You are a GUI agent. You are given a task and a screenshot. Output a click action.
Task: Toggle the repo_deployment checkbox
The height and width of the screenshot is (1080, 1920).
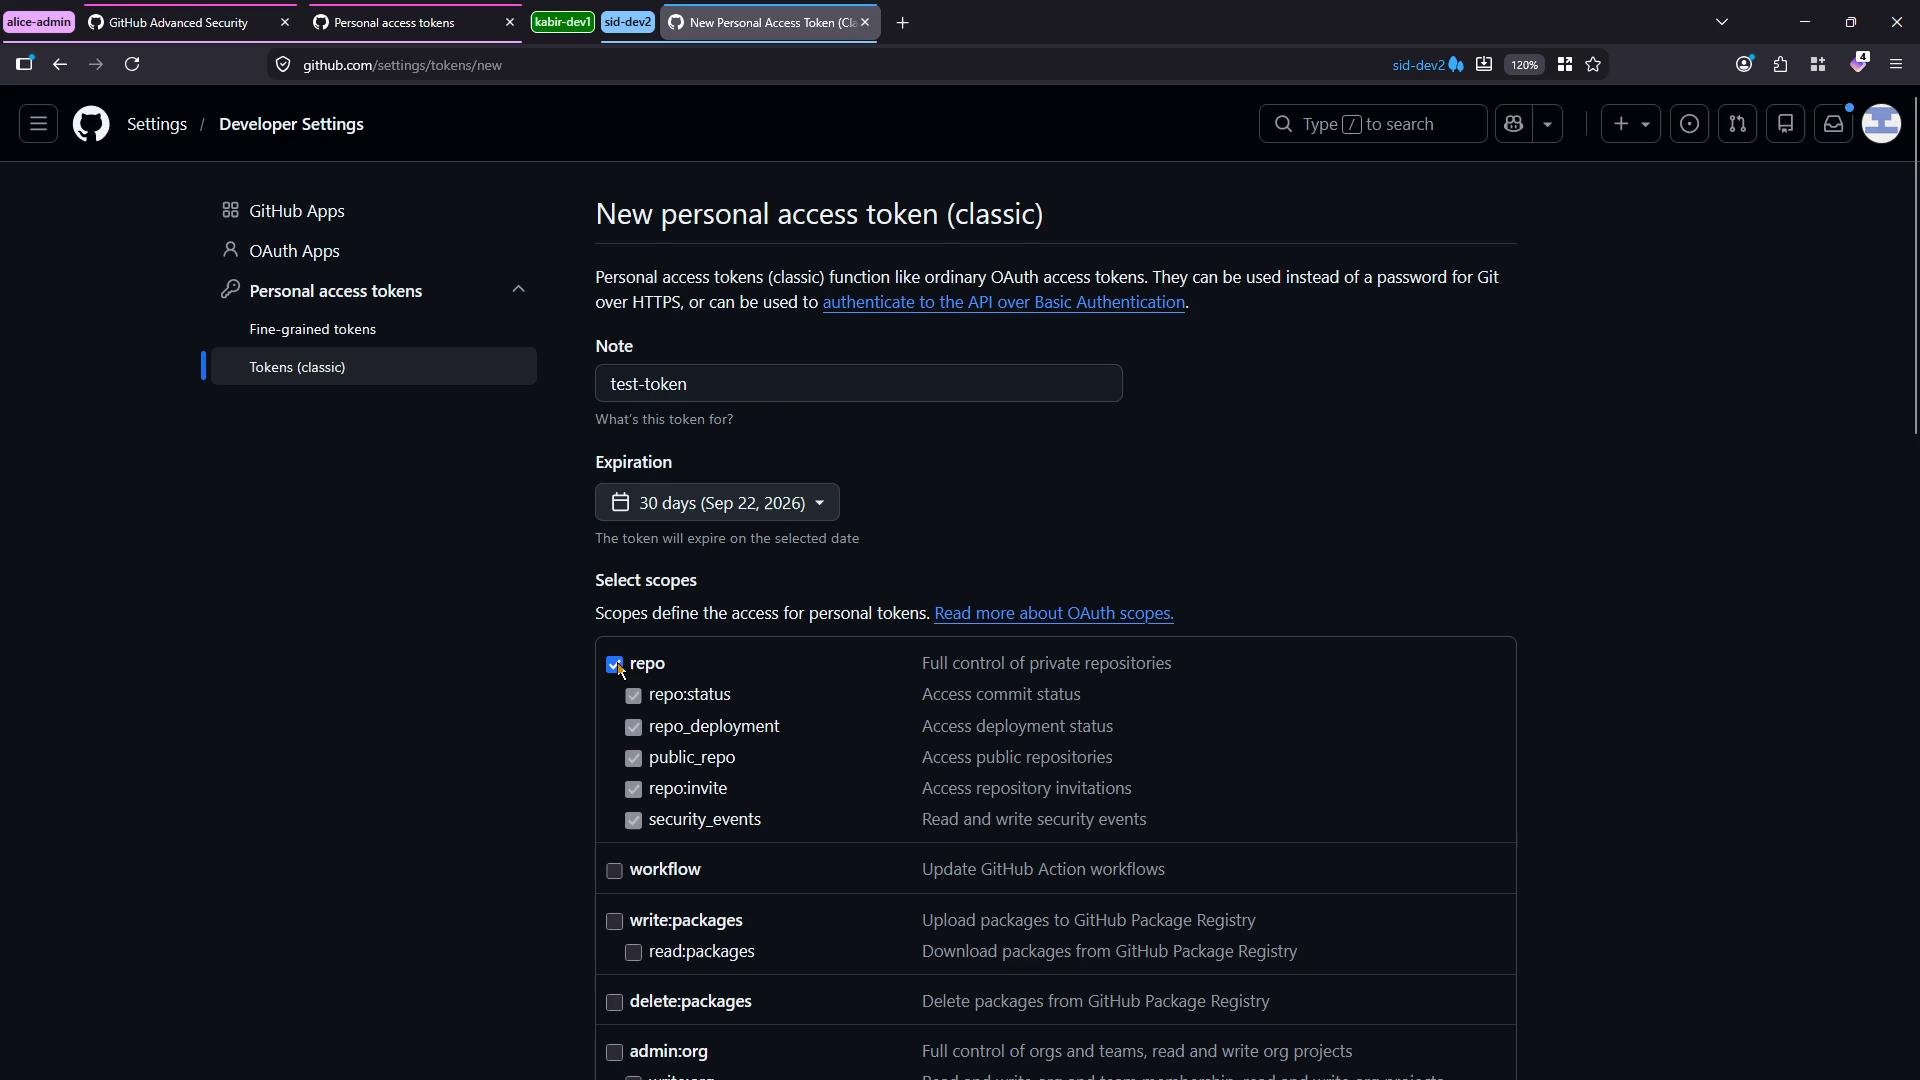coord(633,728)
